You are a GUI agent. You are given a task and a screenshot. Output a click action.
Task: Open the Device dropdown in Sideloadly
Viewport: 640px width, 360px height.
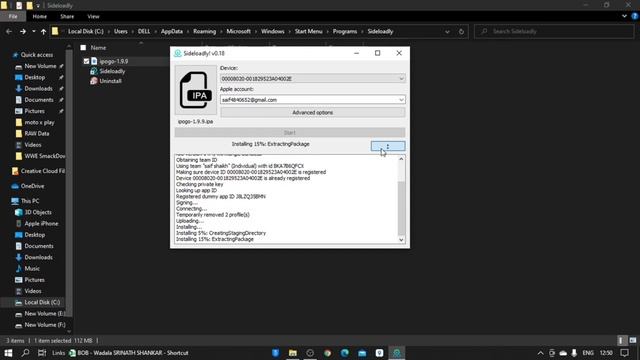(x=313, y=78)
